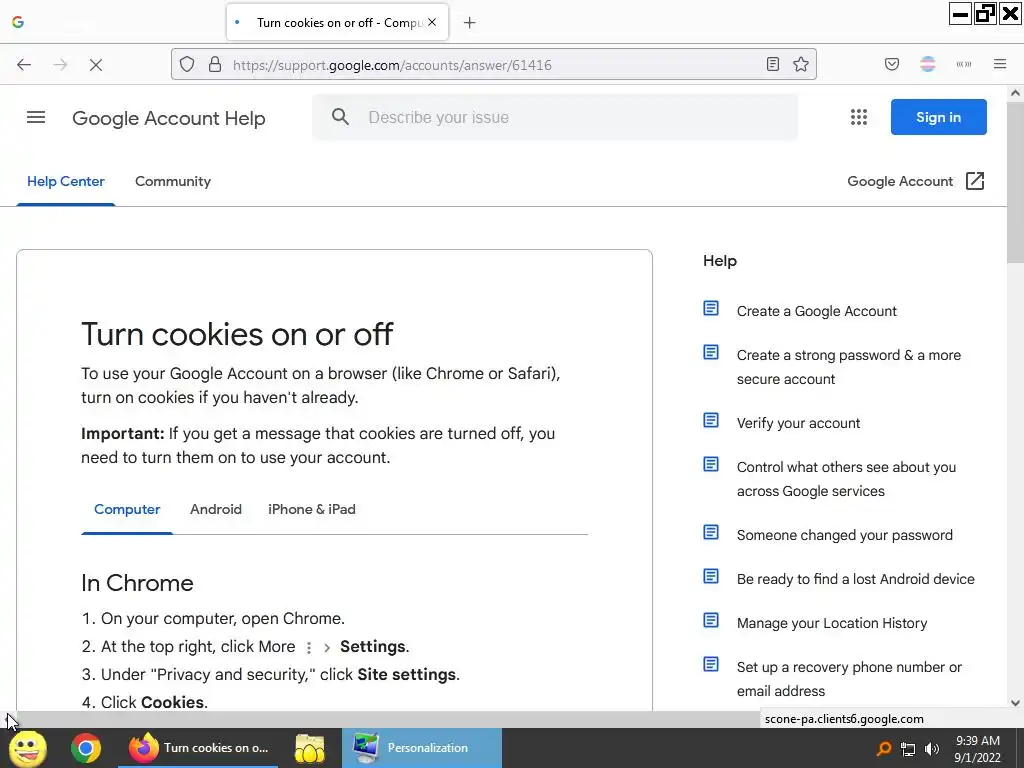This screenshot has height=768, width=1024.
Task: Open a new browser tab
Action: pyautogui.click(x=470, y=23)
